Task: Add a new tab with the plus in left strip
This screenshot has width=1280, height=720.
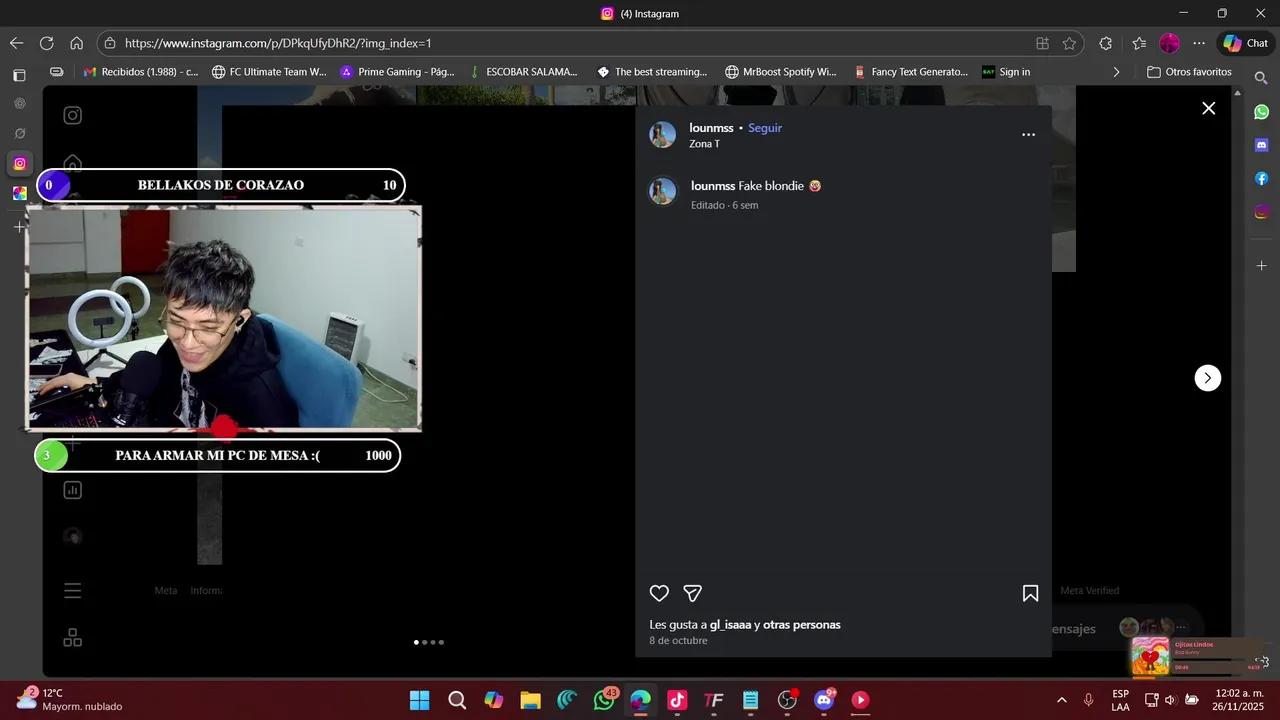Action: pyautogui.click(x=19, y=227)
